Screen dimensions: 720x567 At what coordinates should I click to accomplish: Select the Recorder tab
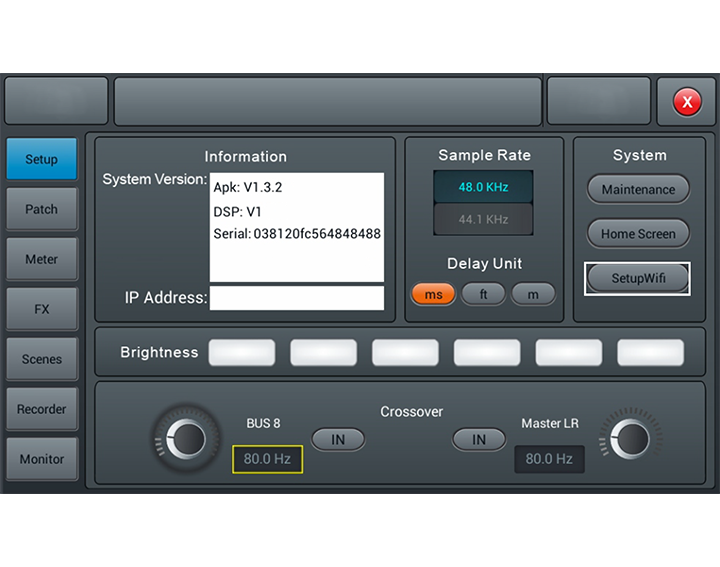pyautogui.click(x=41, y=409)
